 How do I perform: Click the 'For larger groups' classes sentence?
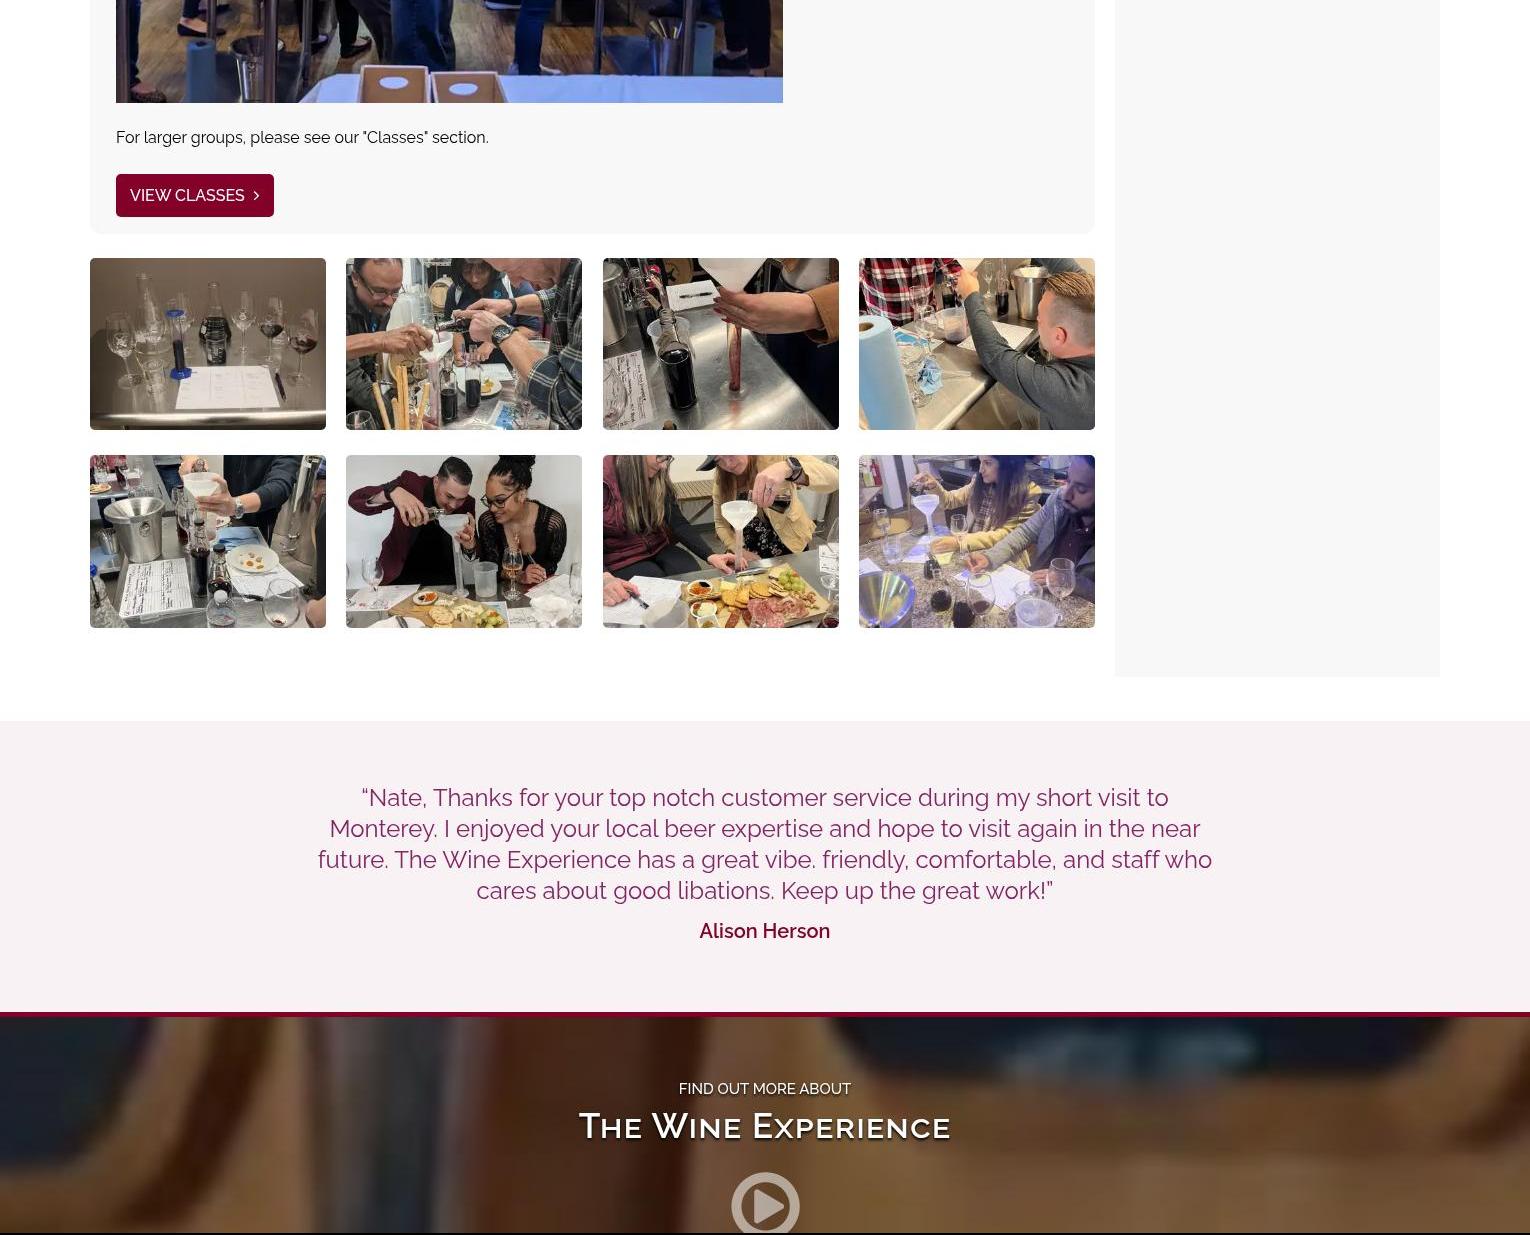point(302,137)
